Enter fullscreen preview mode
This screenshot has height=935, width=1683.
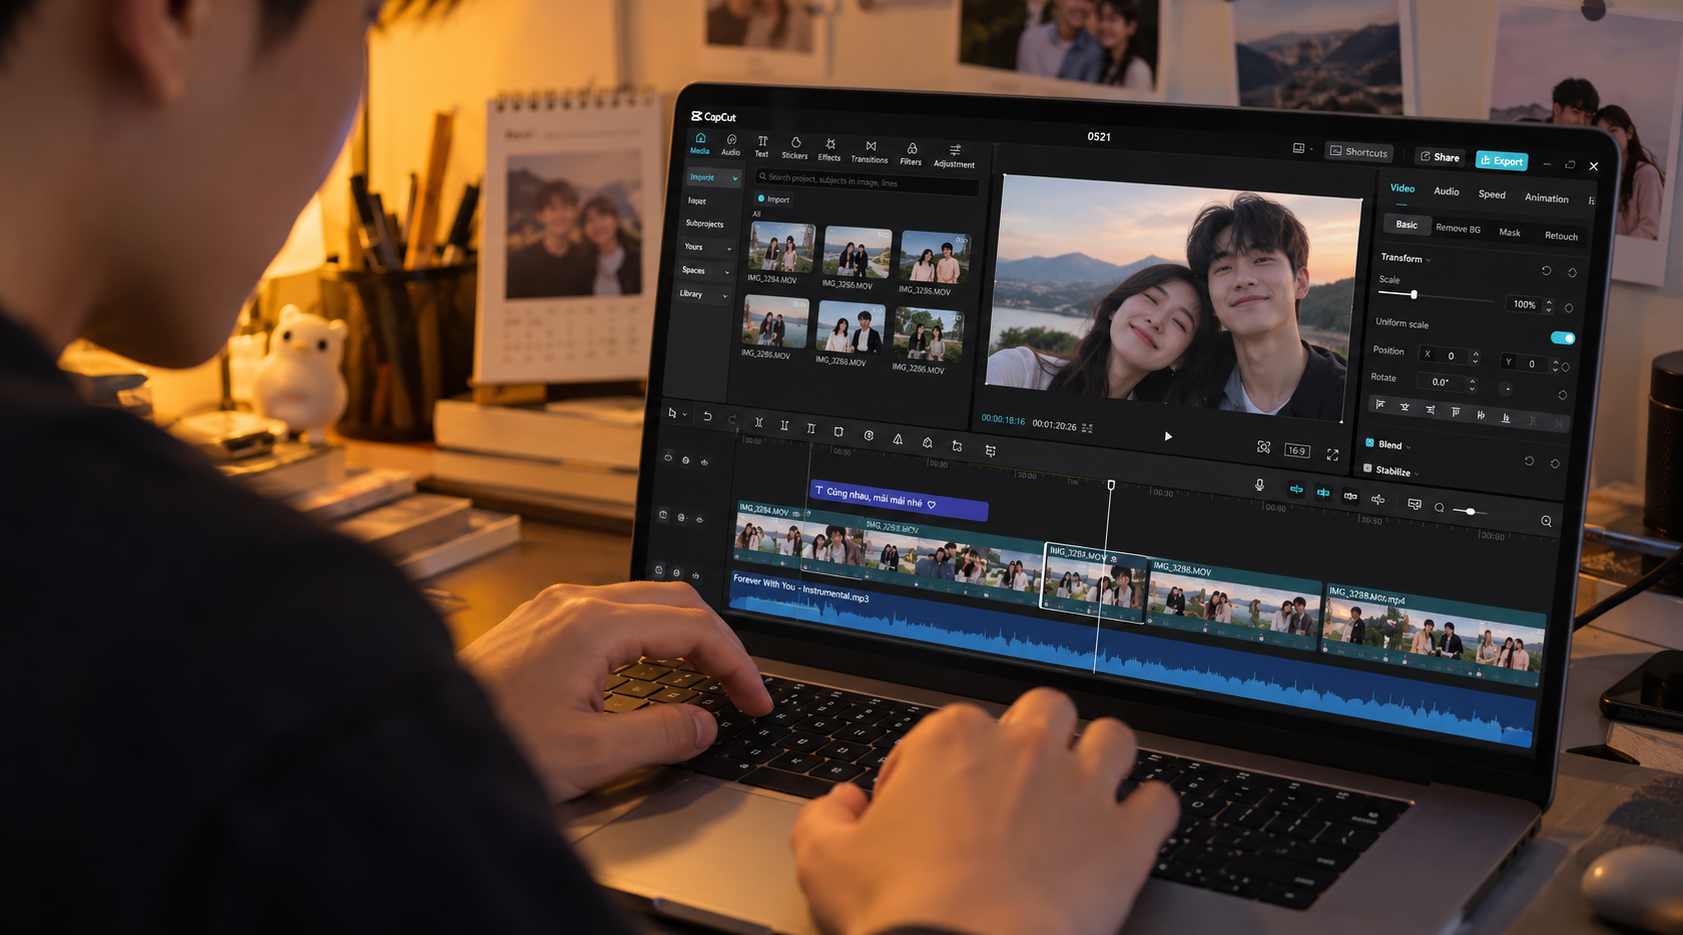pyautogui.click(x=1332, y=454)
